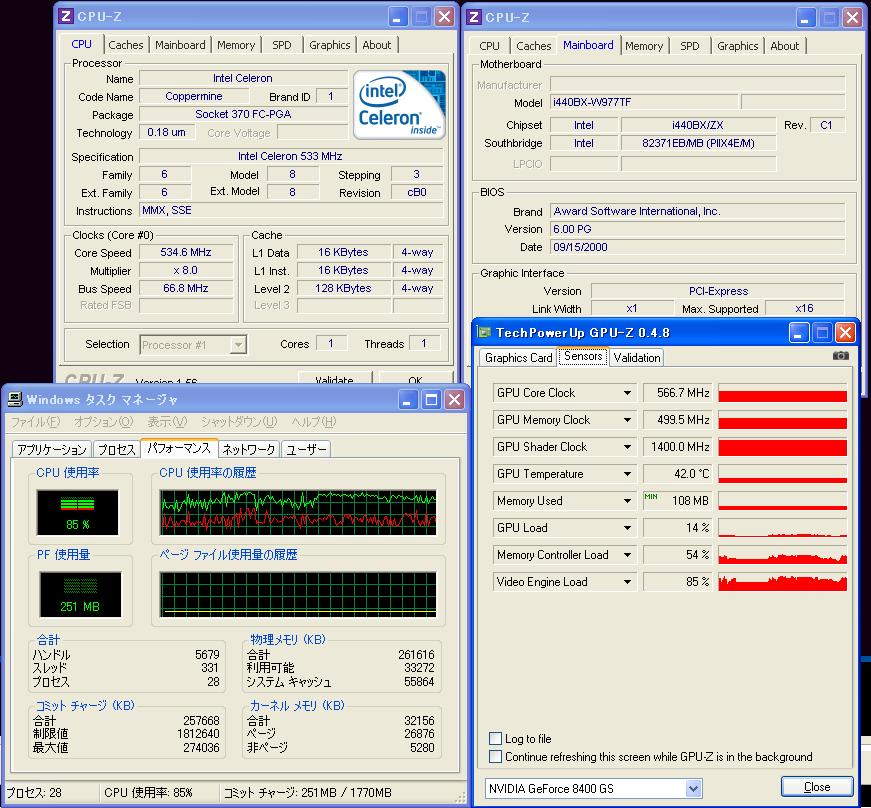Screen dimensions: 871x808
Task: Click the left CPU-Z window's Z icon
Action: [66, 16]
